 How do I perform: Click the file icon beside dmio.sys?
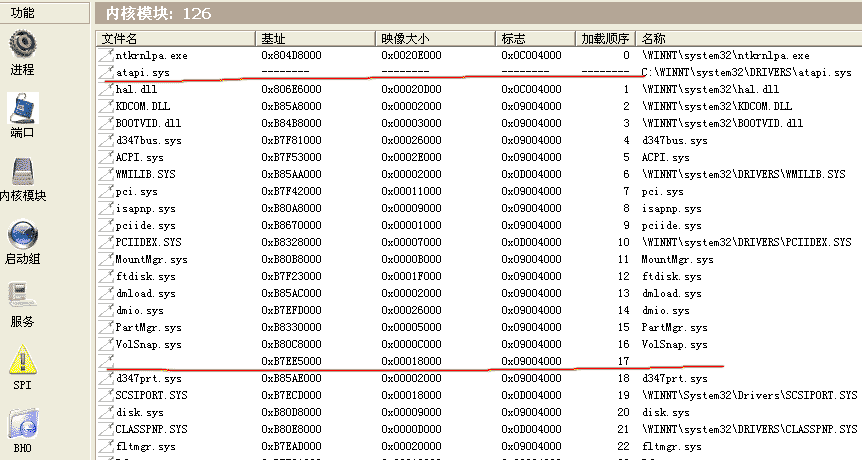pos(106,311)
